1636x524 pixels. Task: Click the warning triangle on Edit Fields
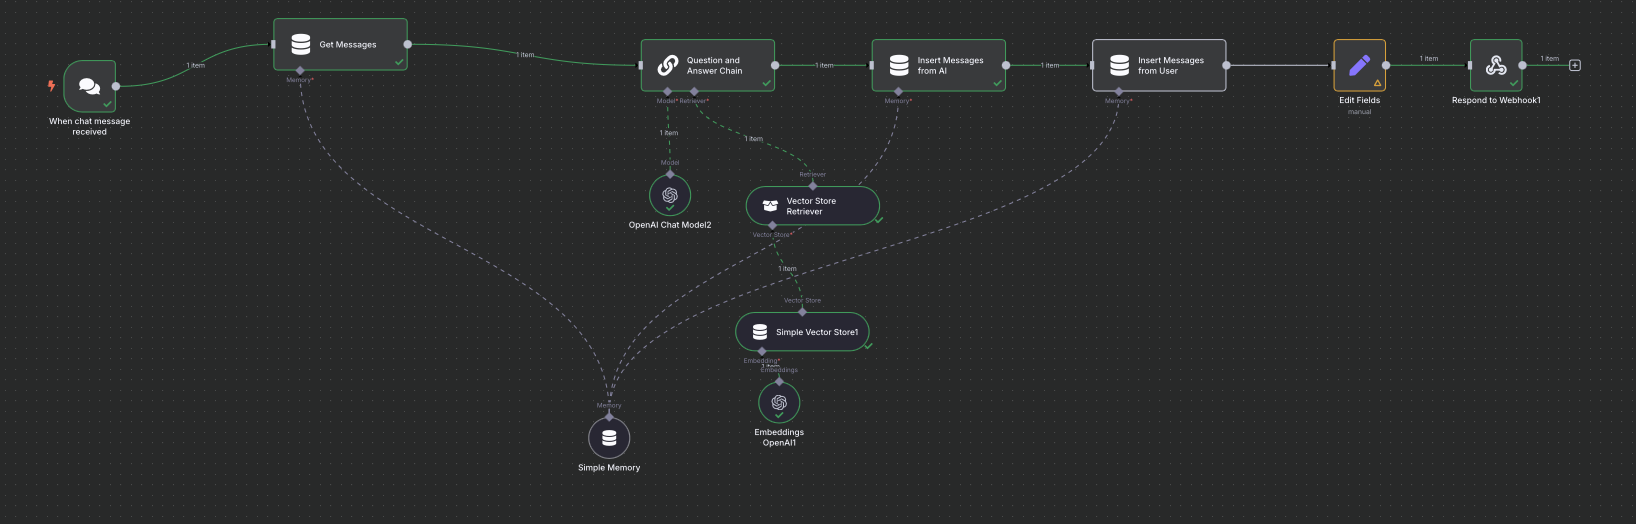tap(1377, 83)
